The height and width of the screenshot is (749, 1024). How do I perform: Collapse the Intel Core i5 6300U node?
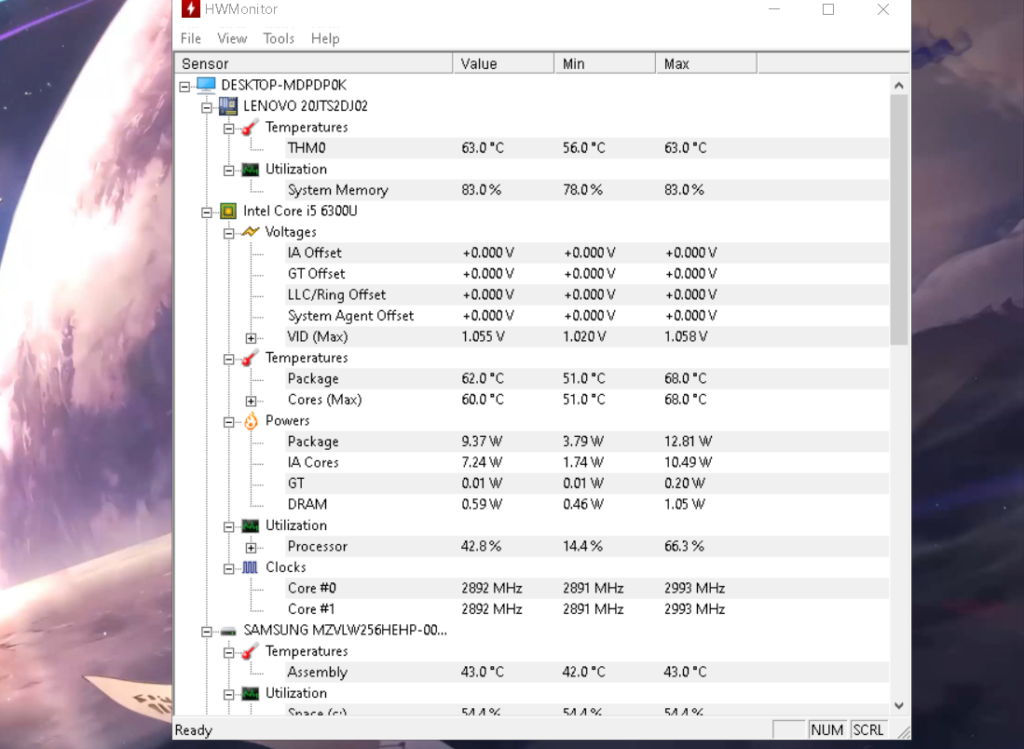click(207, 212)
